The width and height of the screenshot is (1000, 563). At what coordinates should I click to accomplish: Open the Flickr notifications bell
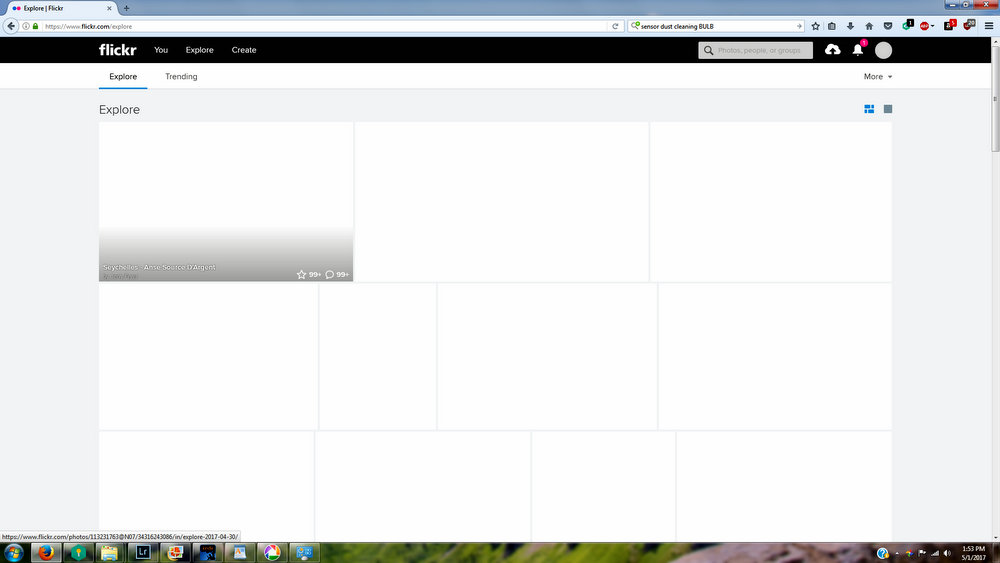click(857, 50)
